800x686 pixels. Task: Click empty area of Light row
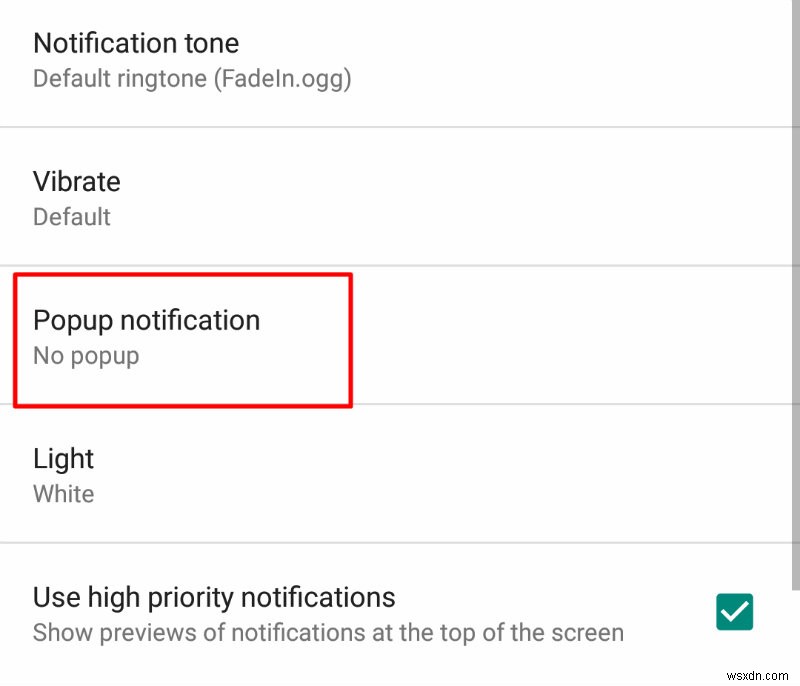[x=459, y=474]
